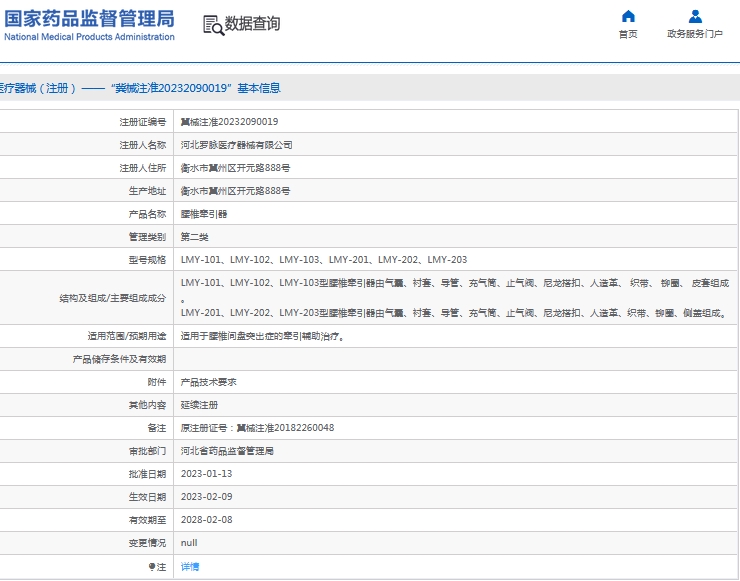
Task: Click the 适用范围/预期用途 label
Action: point(126,336)
